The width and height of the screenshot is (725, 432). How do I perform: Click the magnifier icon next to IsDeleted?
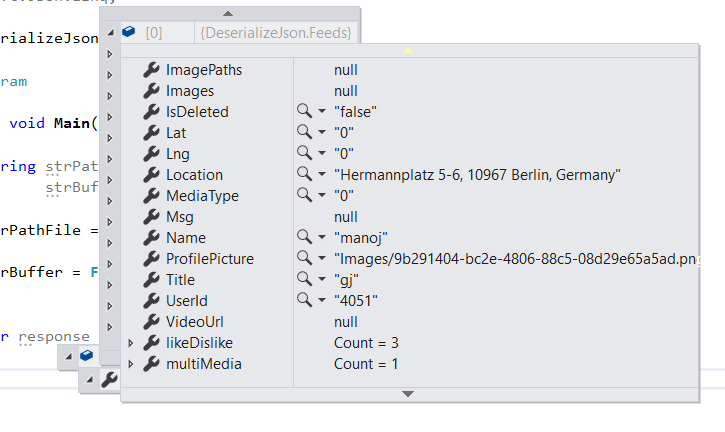click(x=304, y=112)
